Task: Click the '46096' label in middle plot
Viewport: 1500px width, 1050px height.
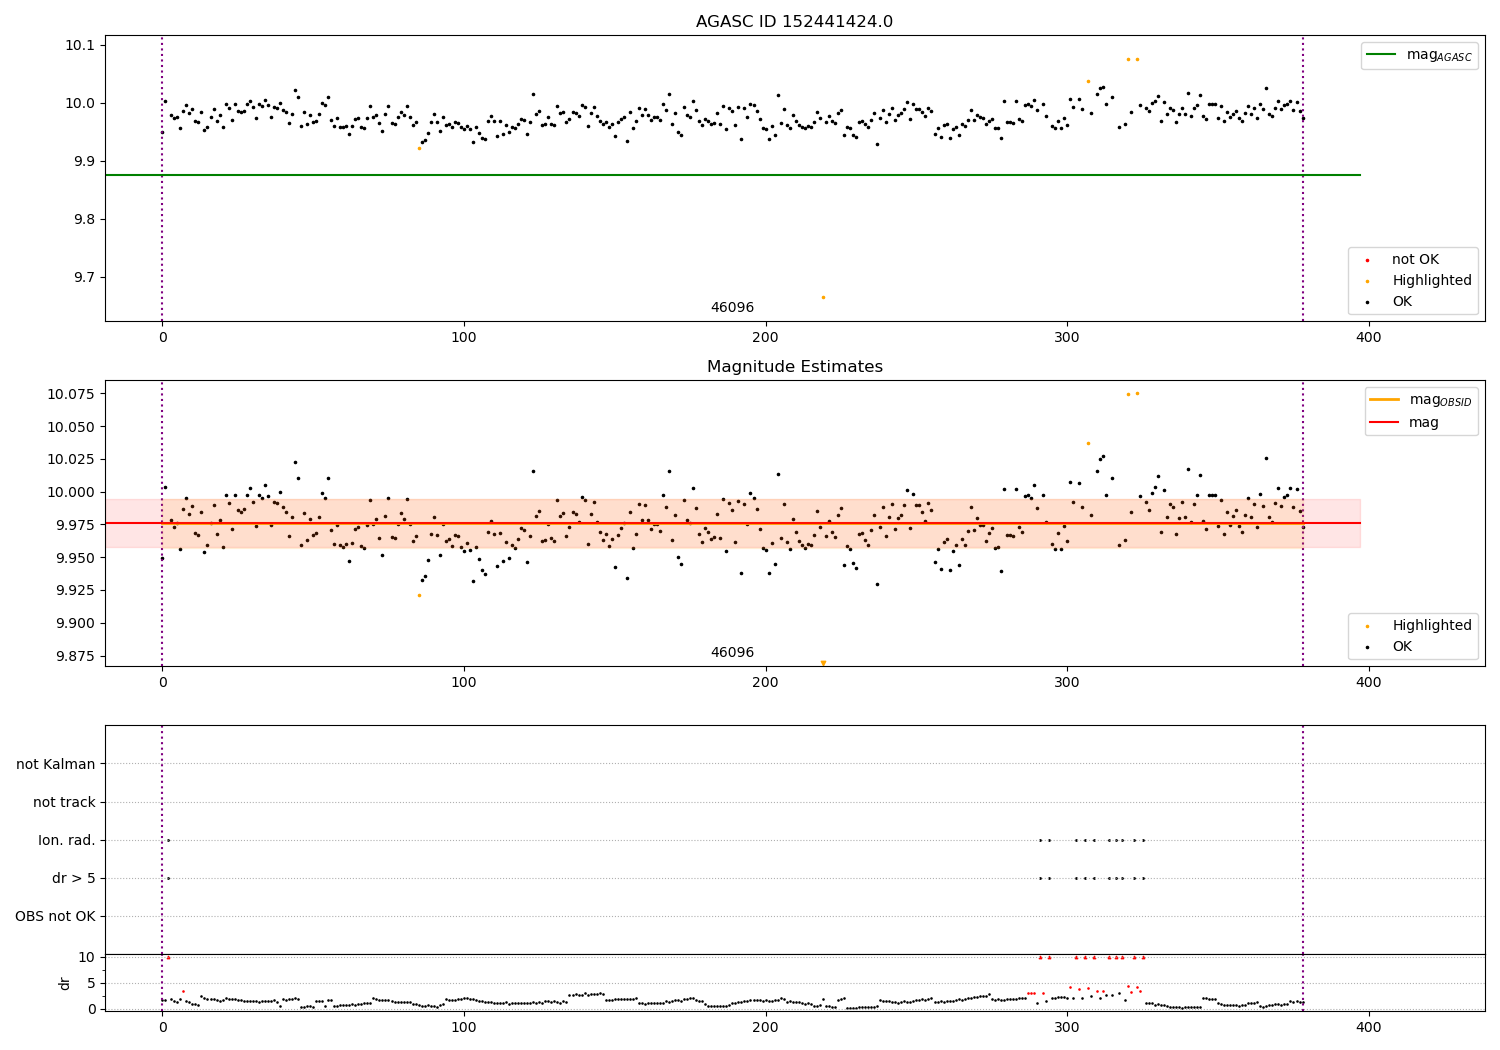Action: (x=732, y=653)
